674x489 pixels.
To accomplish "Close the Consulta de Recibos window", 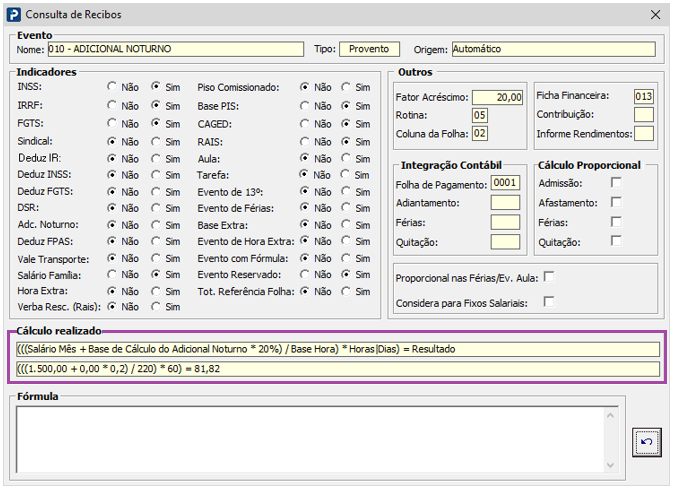I will [x=655, y=14].
